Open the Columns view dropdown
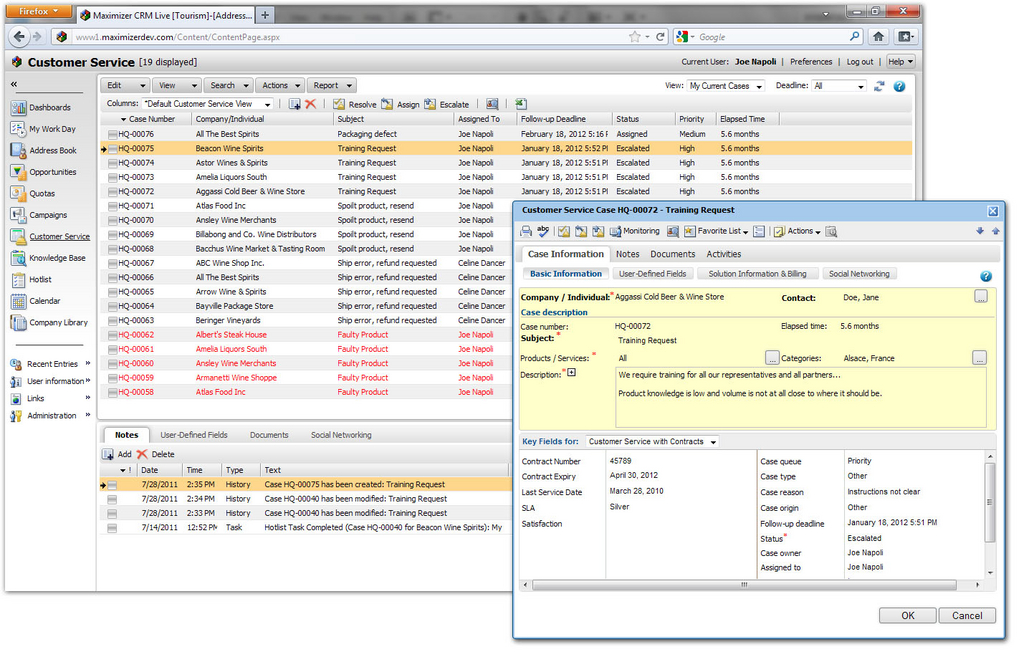This screenshot has height=657, width=1024. pos(208,104)
